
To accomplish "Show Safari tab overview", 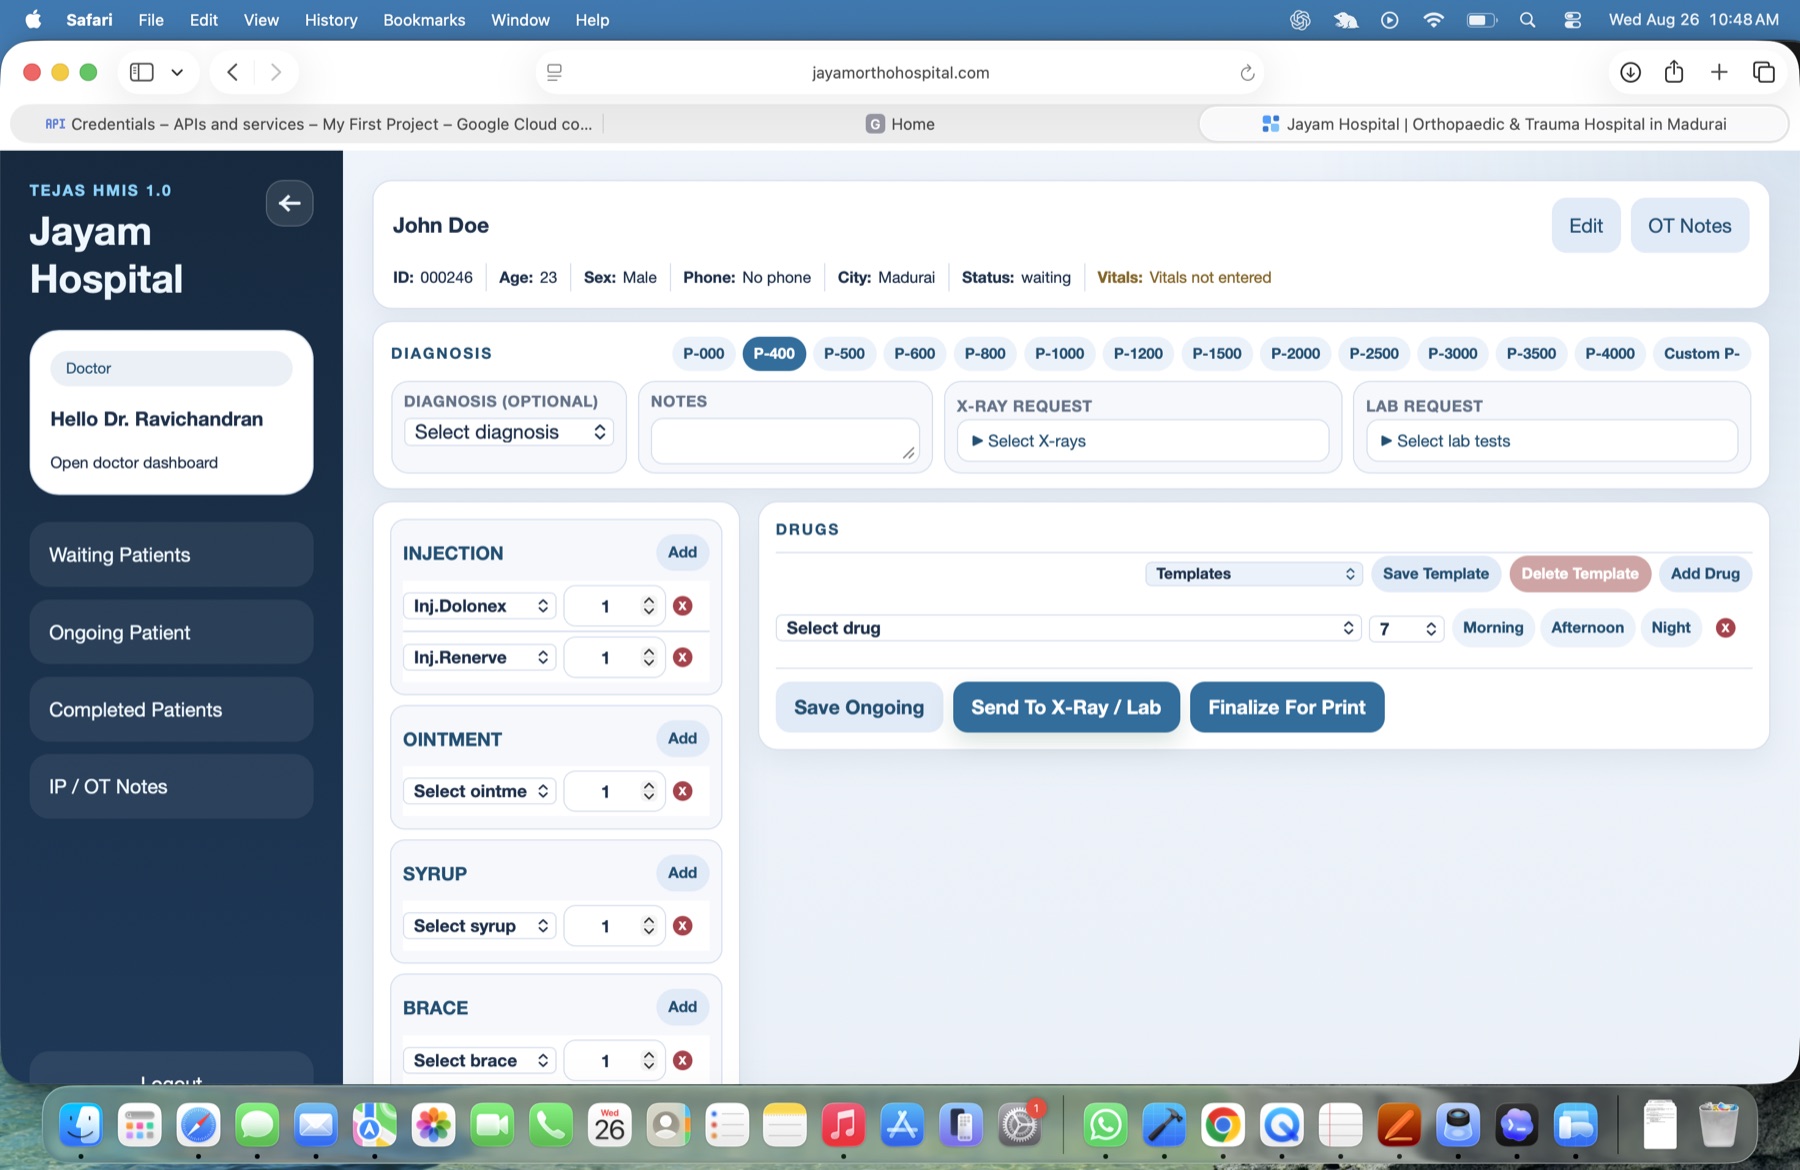I will [x=1764, y=72].
